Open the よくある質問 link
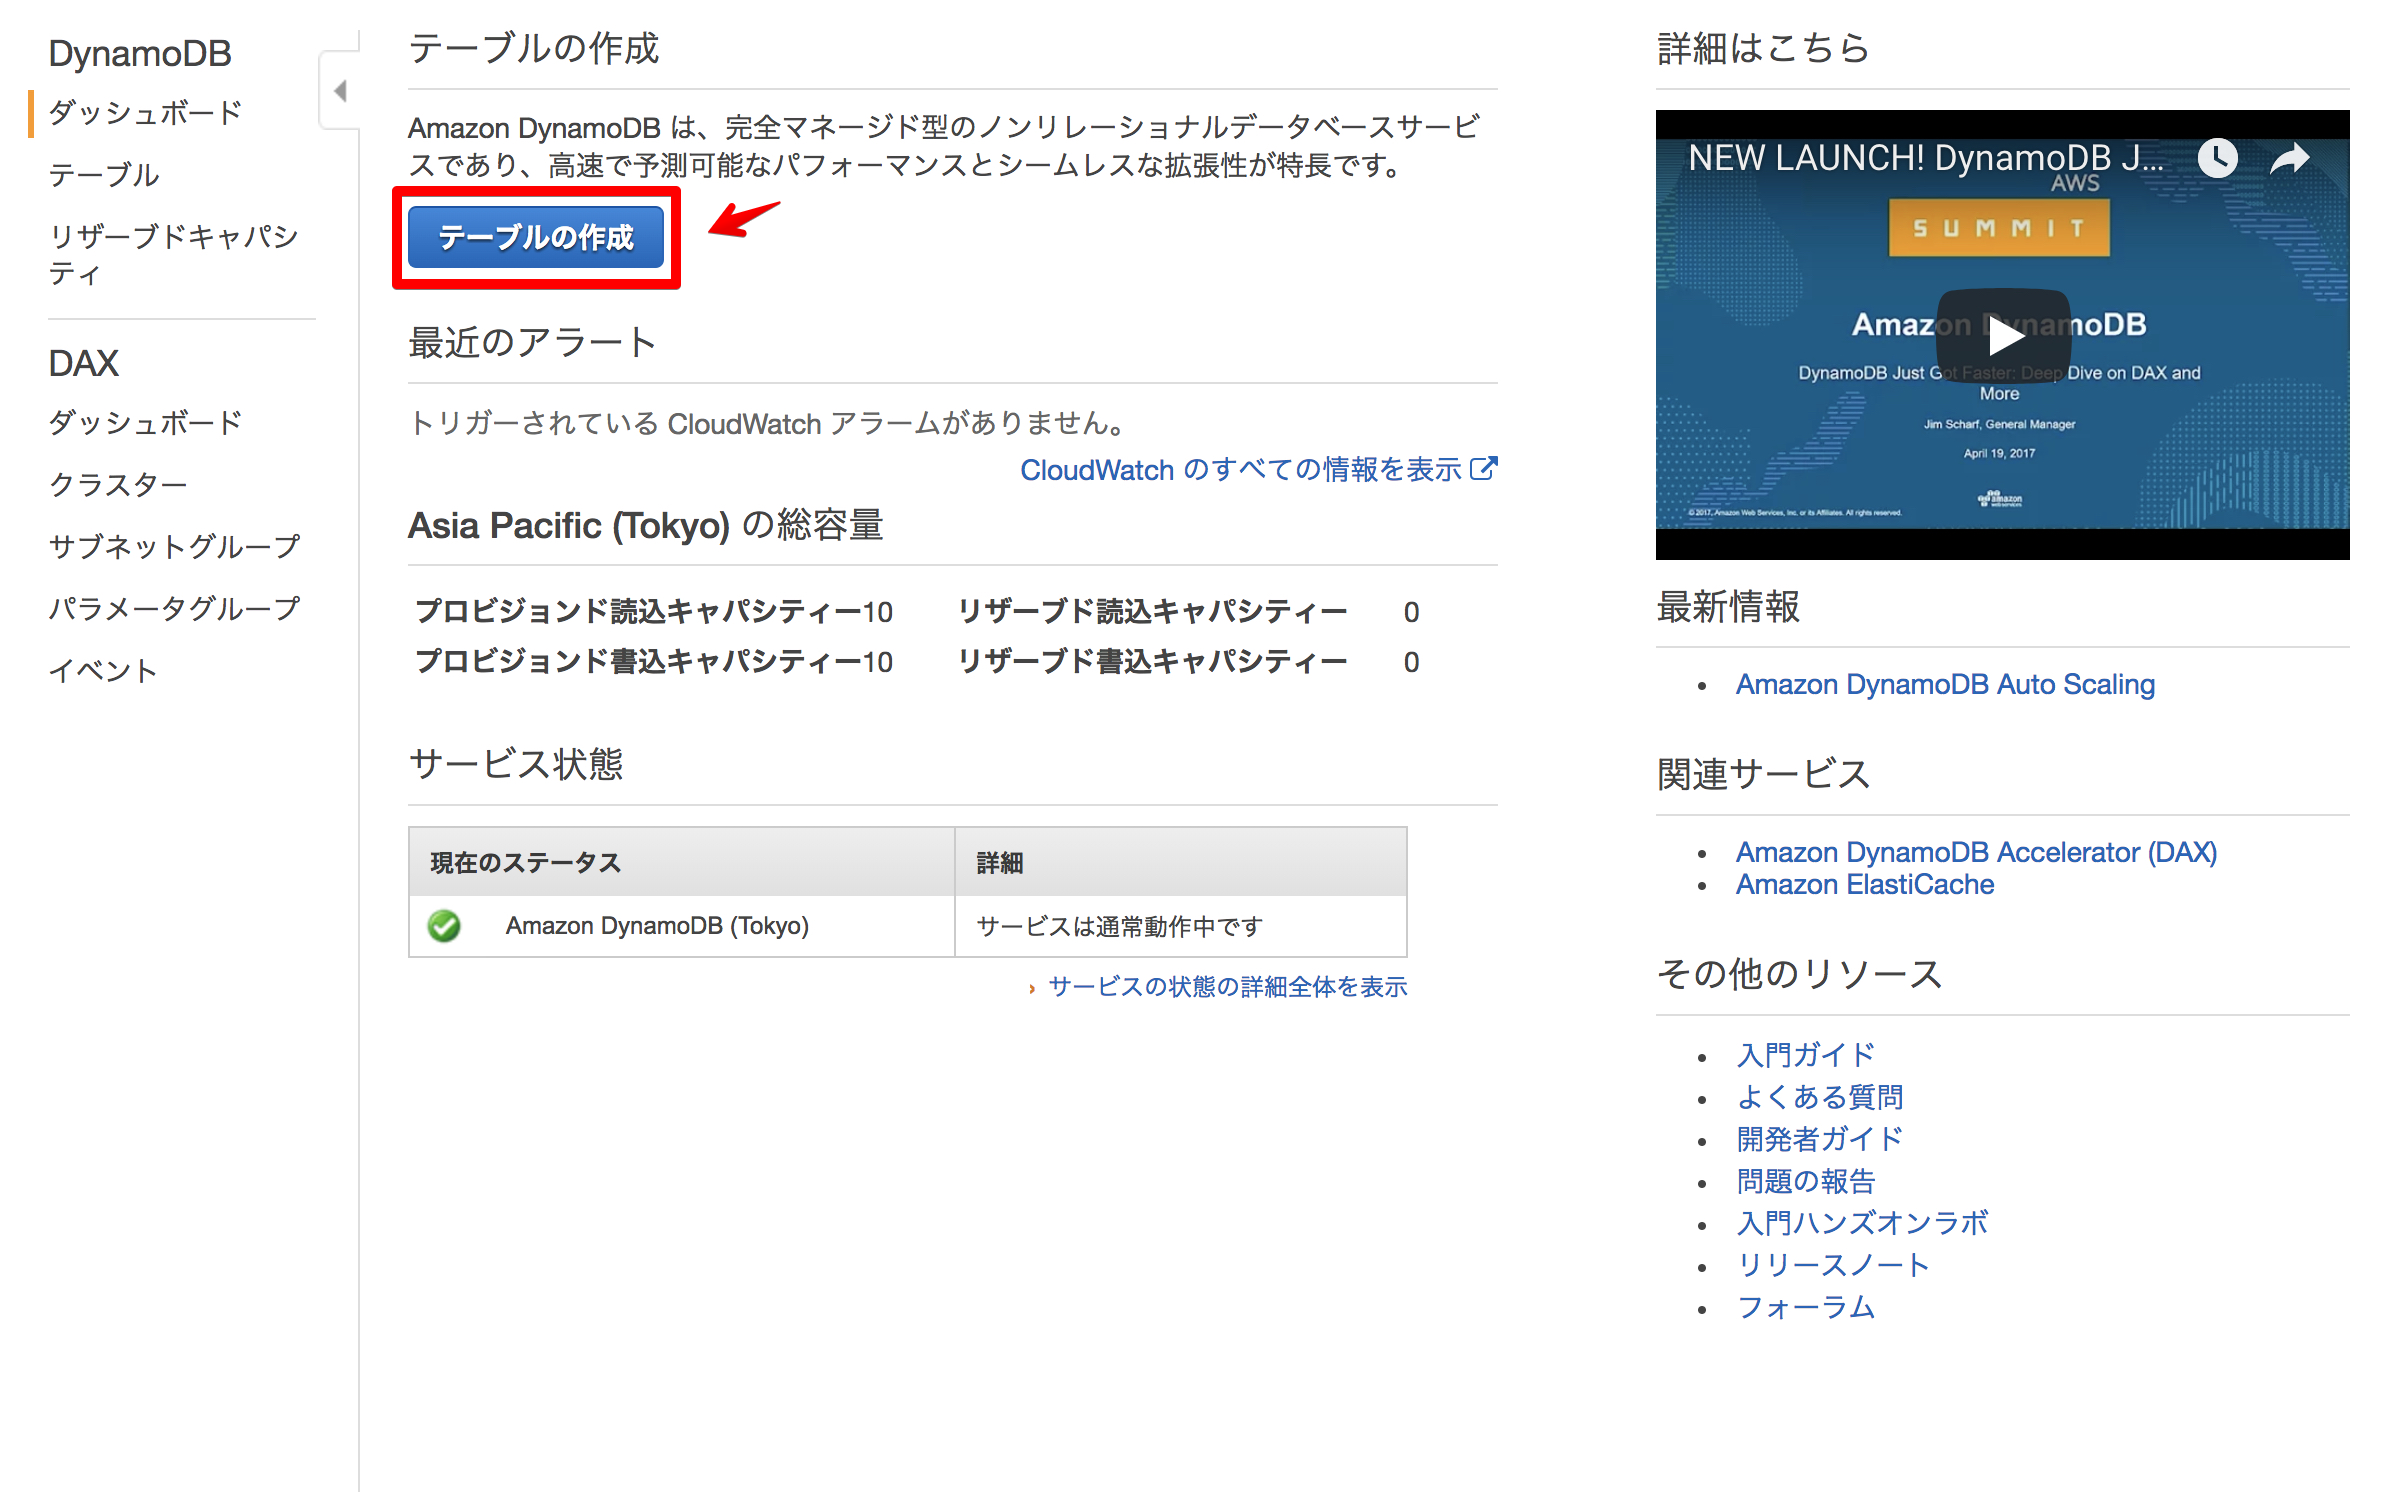Screen dimensions: 2396x1506 (x=1820, y=1097)
